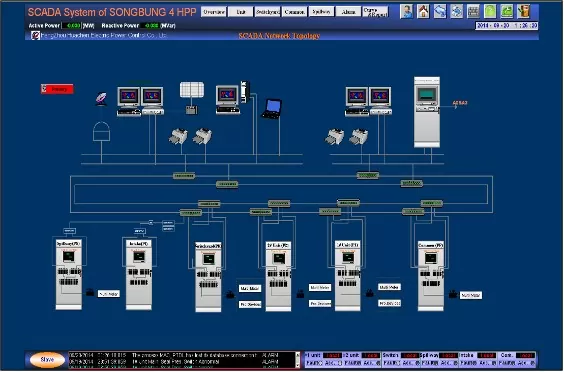This screenshot has width=564, height=372.
Task: Select the satellite dish GPS icon
Action: [101, 99]
